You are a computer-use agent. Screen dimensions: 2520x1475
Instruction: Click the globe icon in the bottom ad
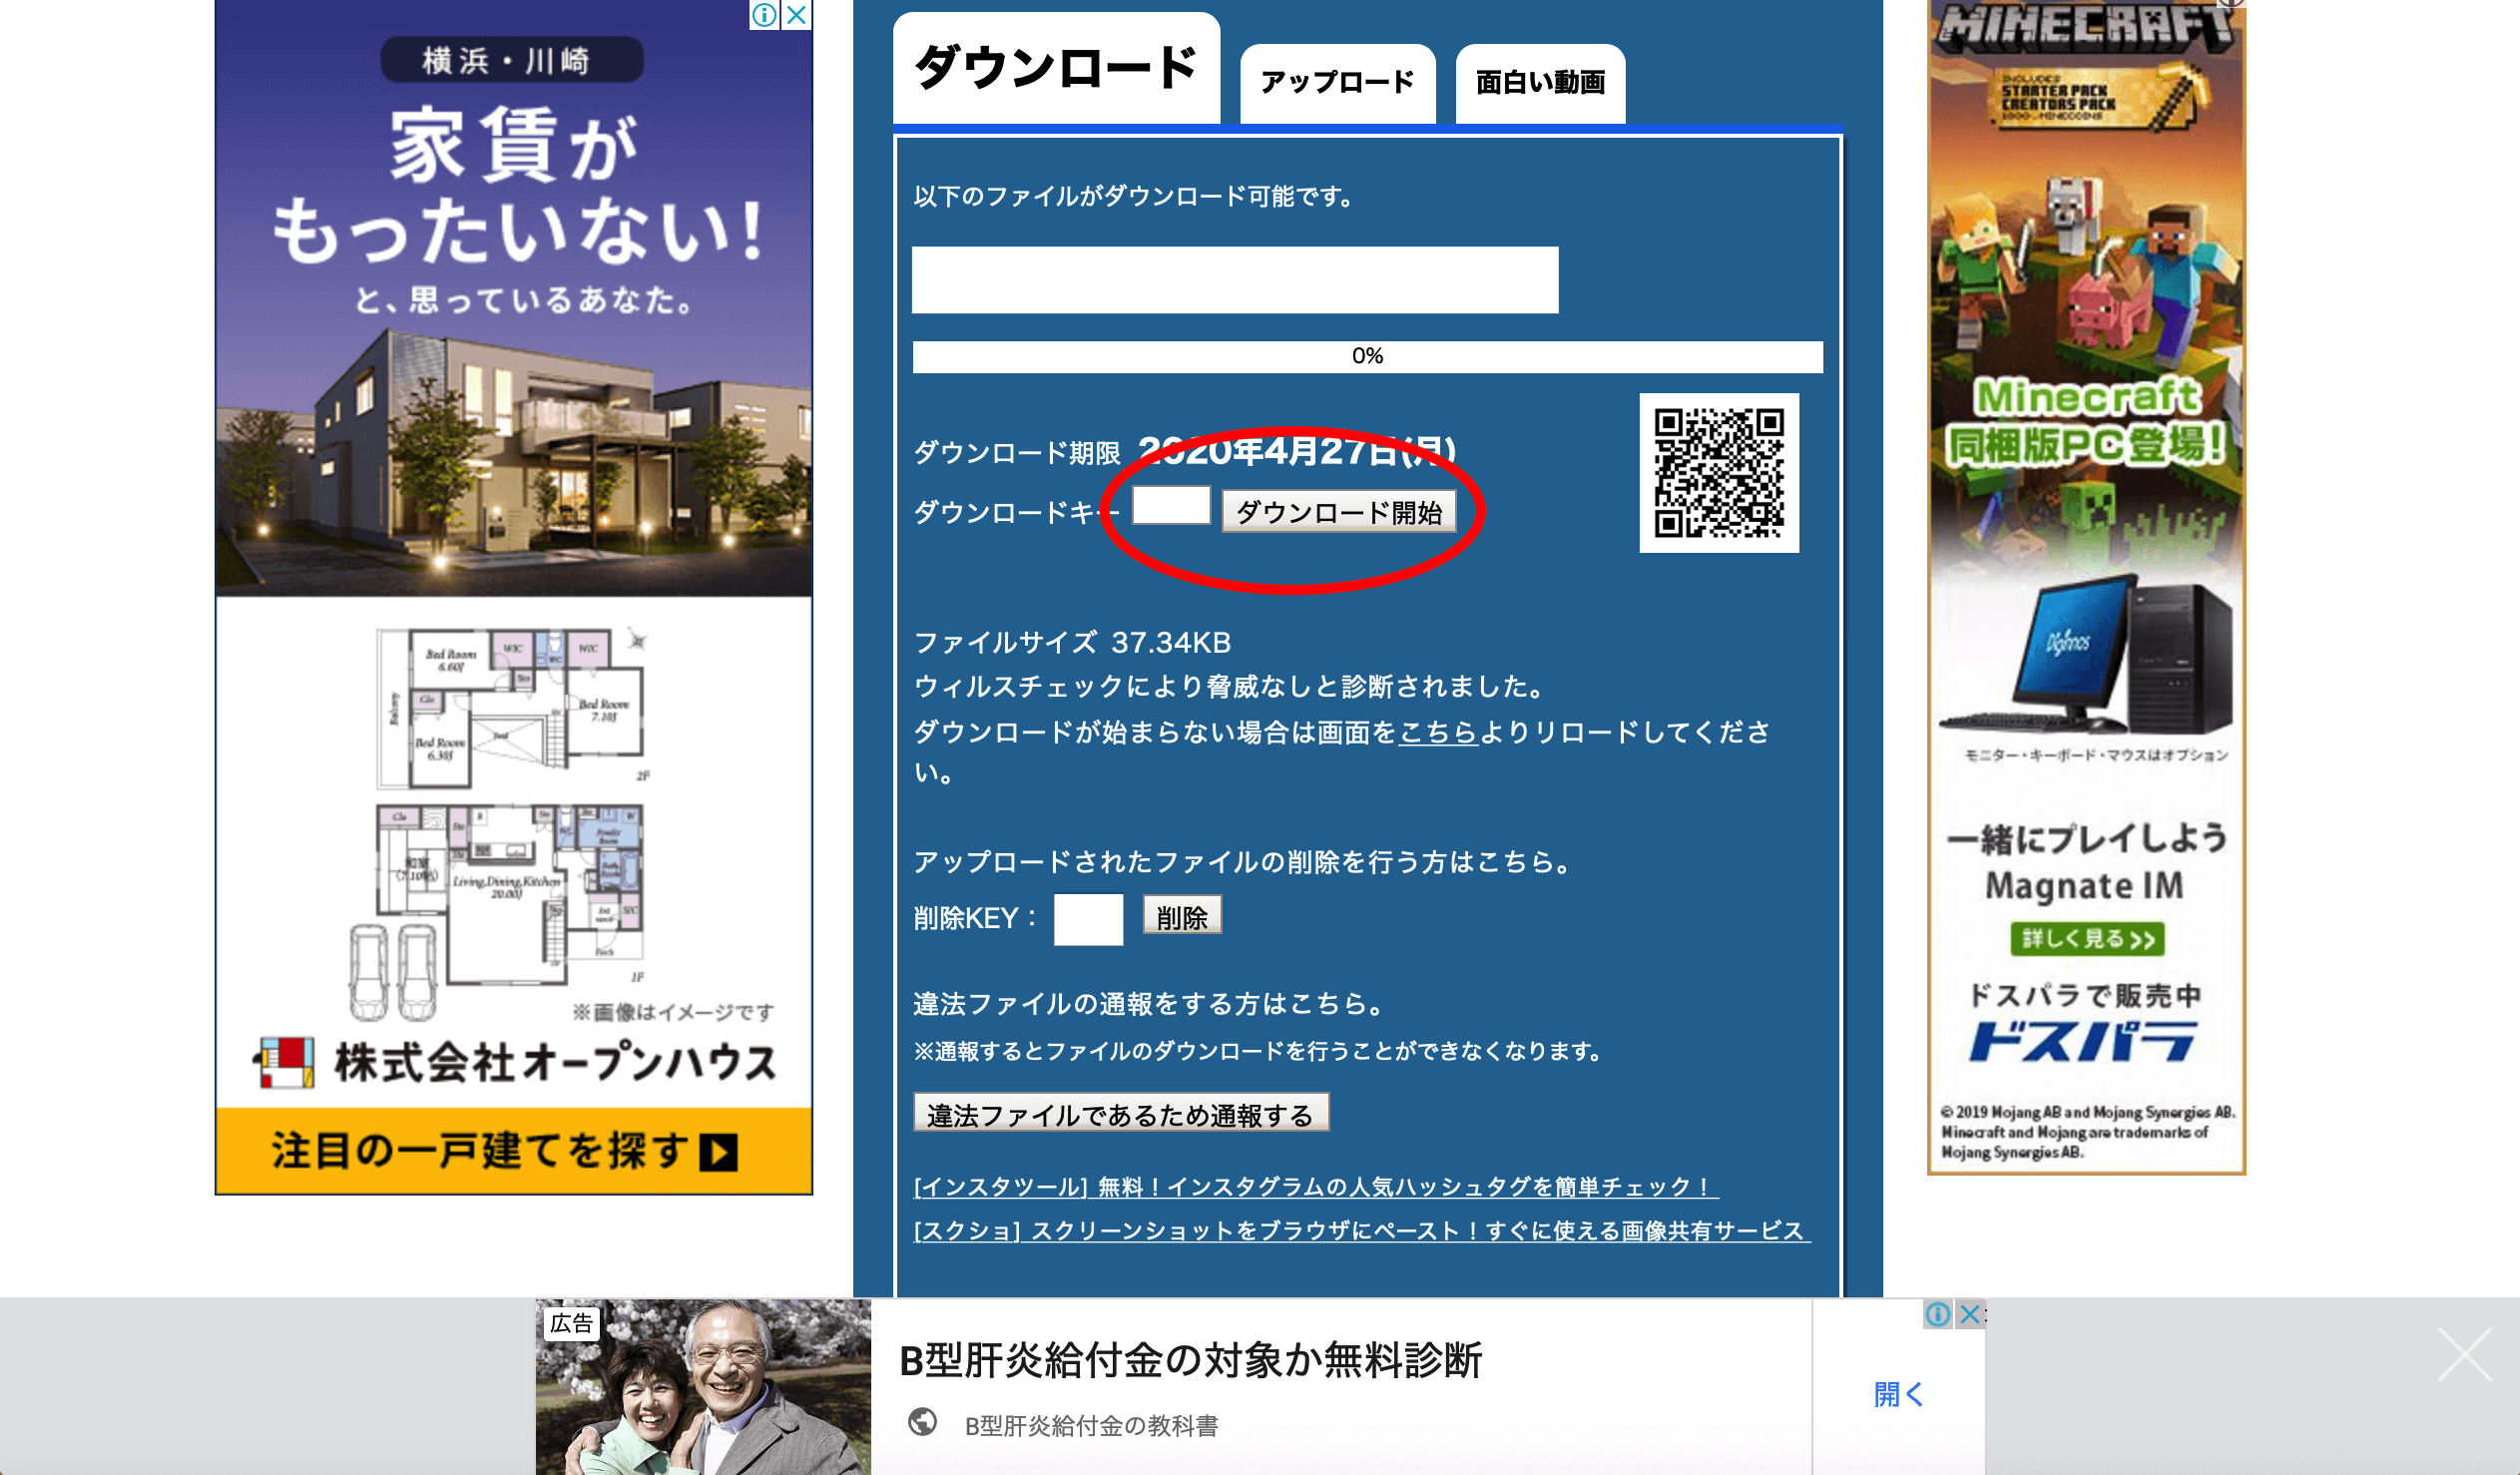(x=922, y=1423)
